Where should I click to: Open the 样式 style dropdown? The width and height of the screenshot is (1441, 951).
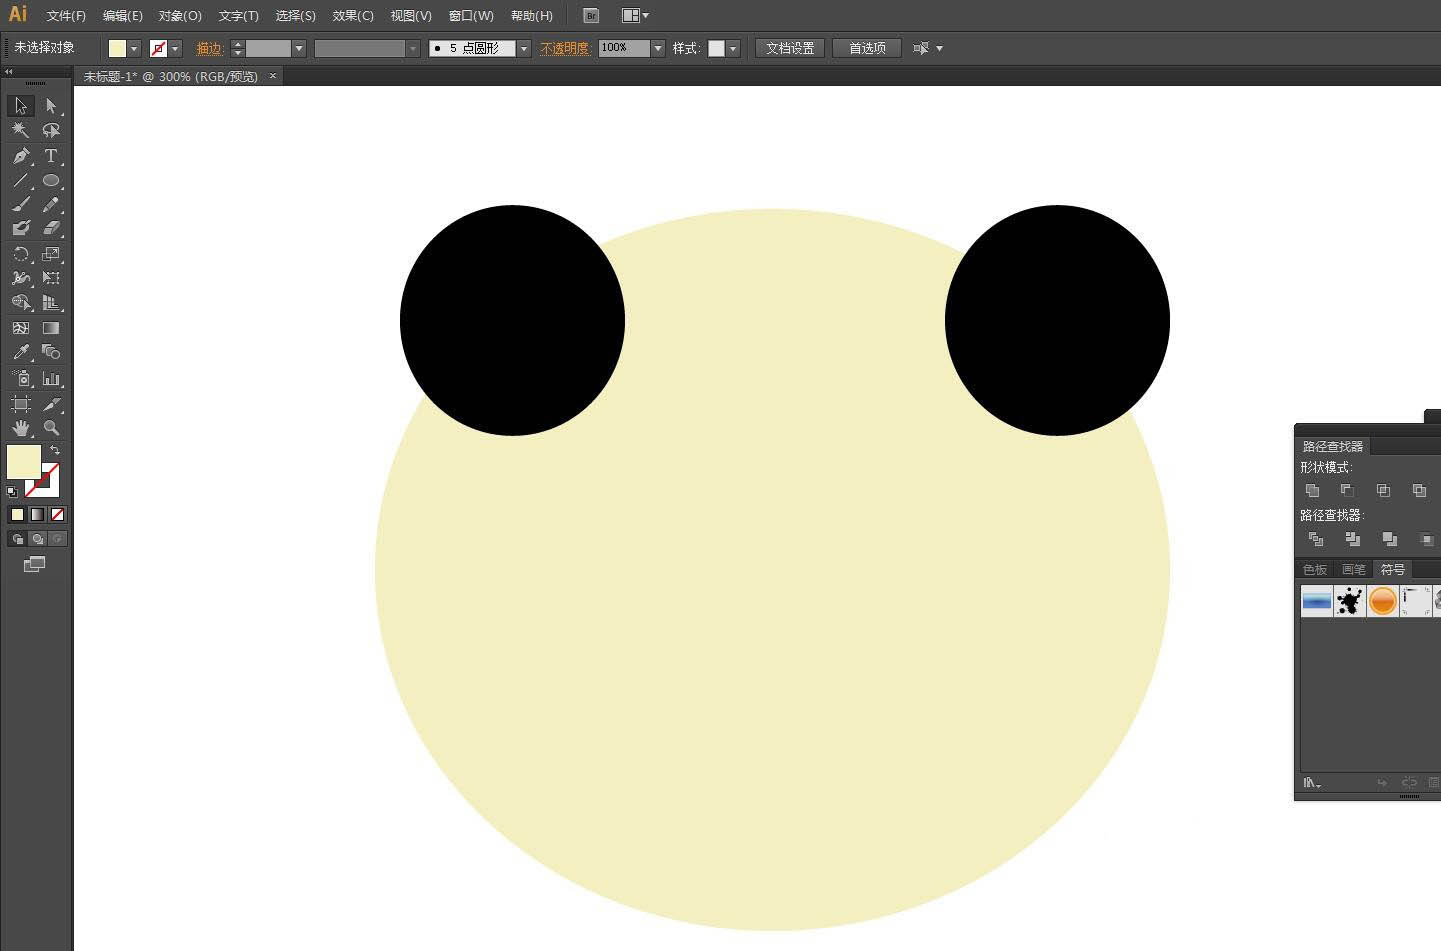[733, 48]
